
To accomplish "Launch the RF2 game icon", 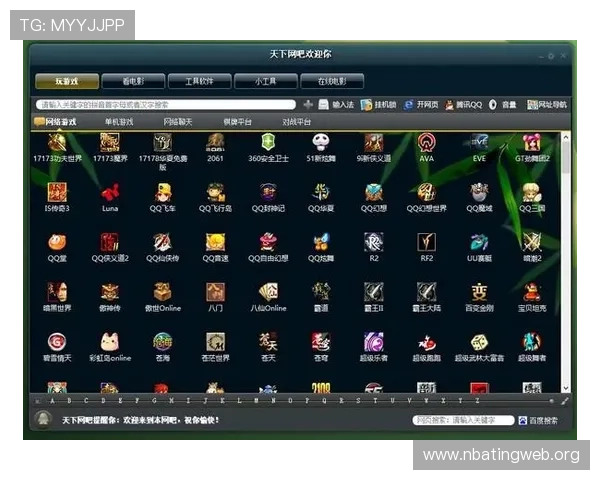I will coord(427,247).
